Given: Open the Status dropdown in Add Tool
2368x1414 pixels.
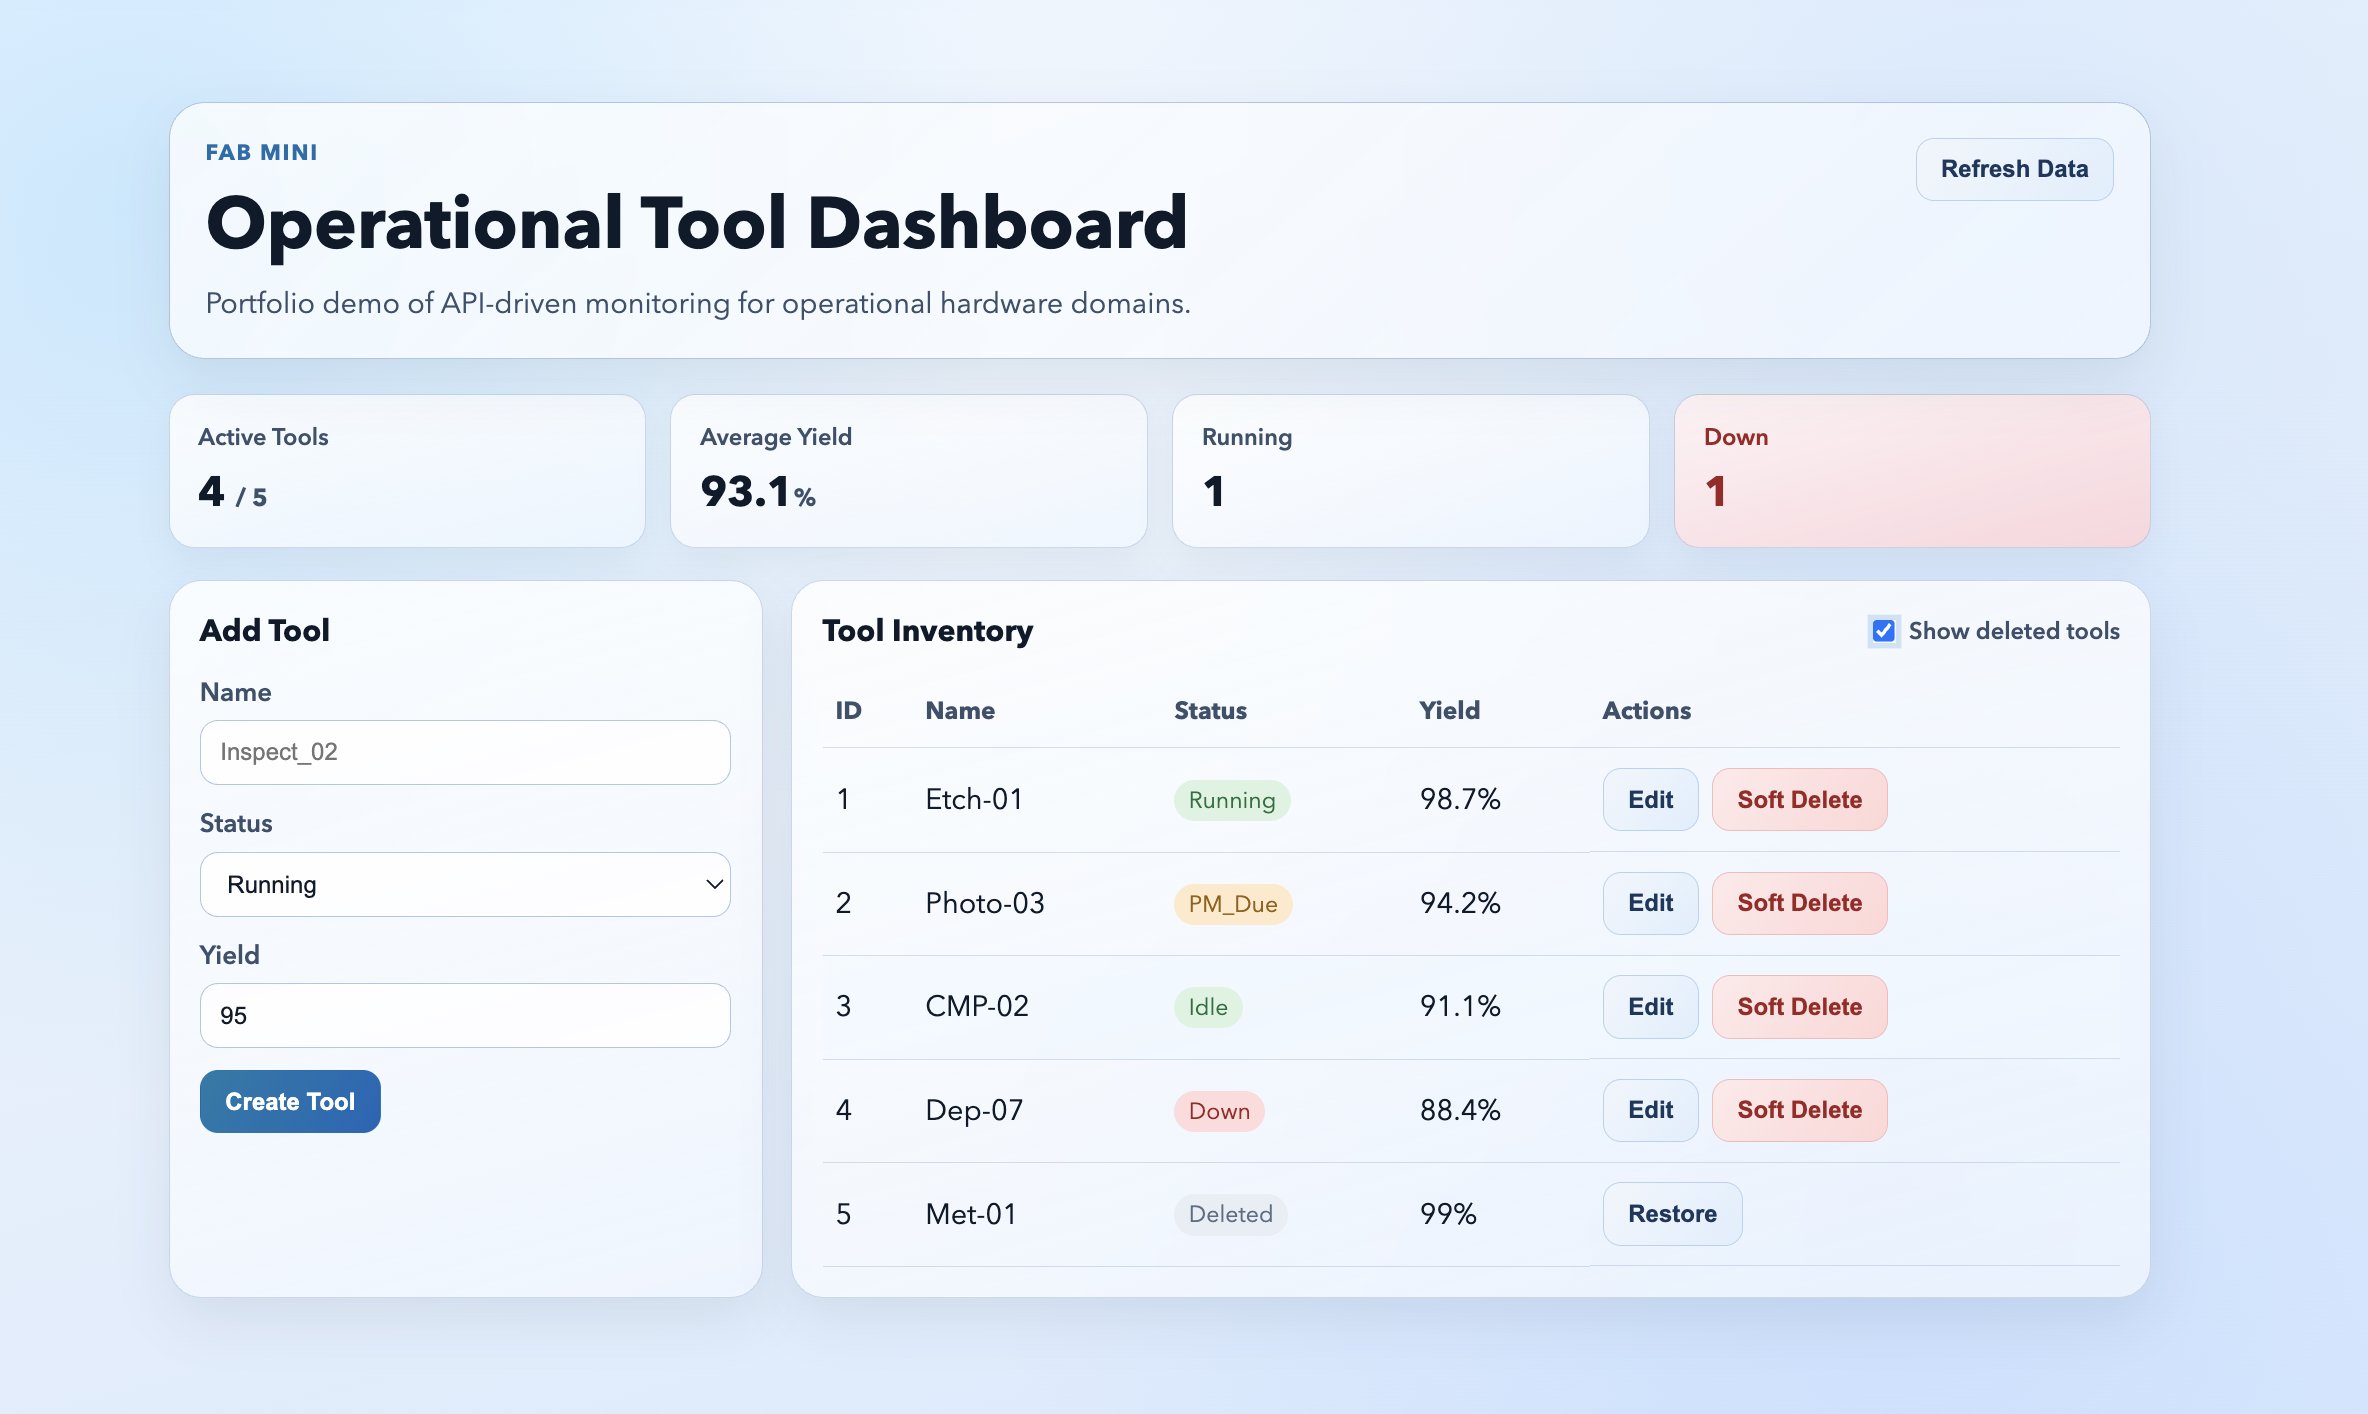Looking at the screenshot, I should click(x=465, y=884).
